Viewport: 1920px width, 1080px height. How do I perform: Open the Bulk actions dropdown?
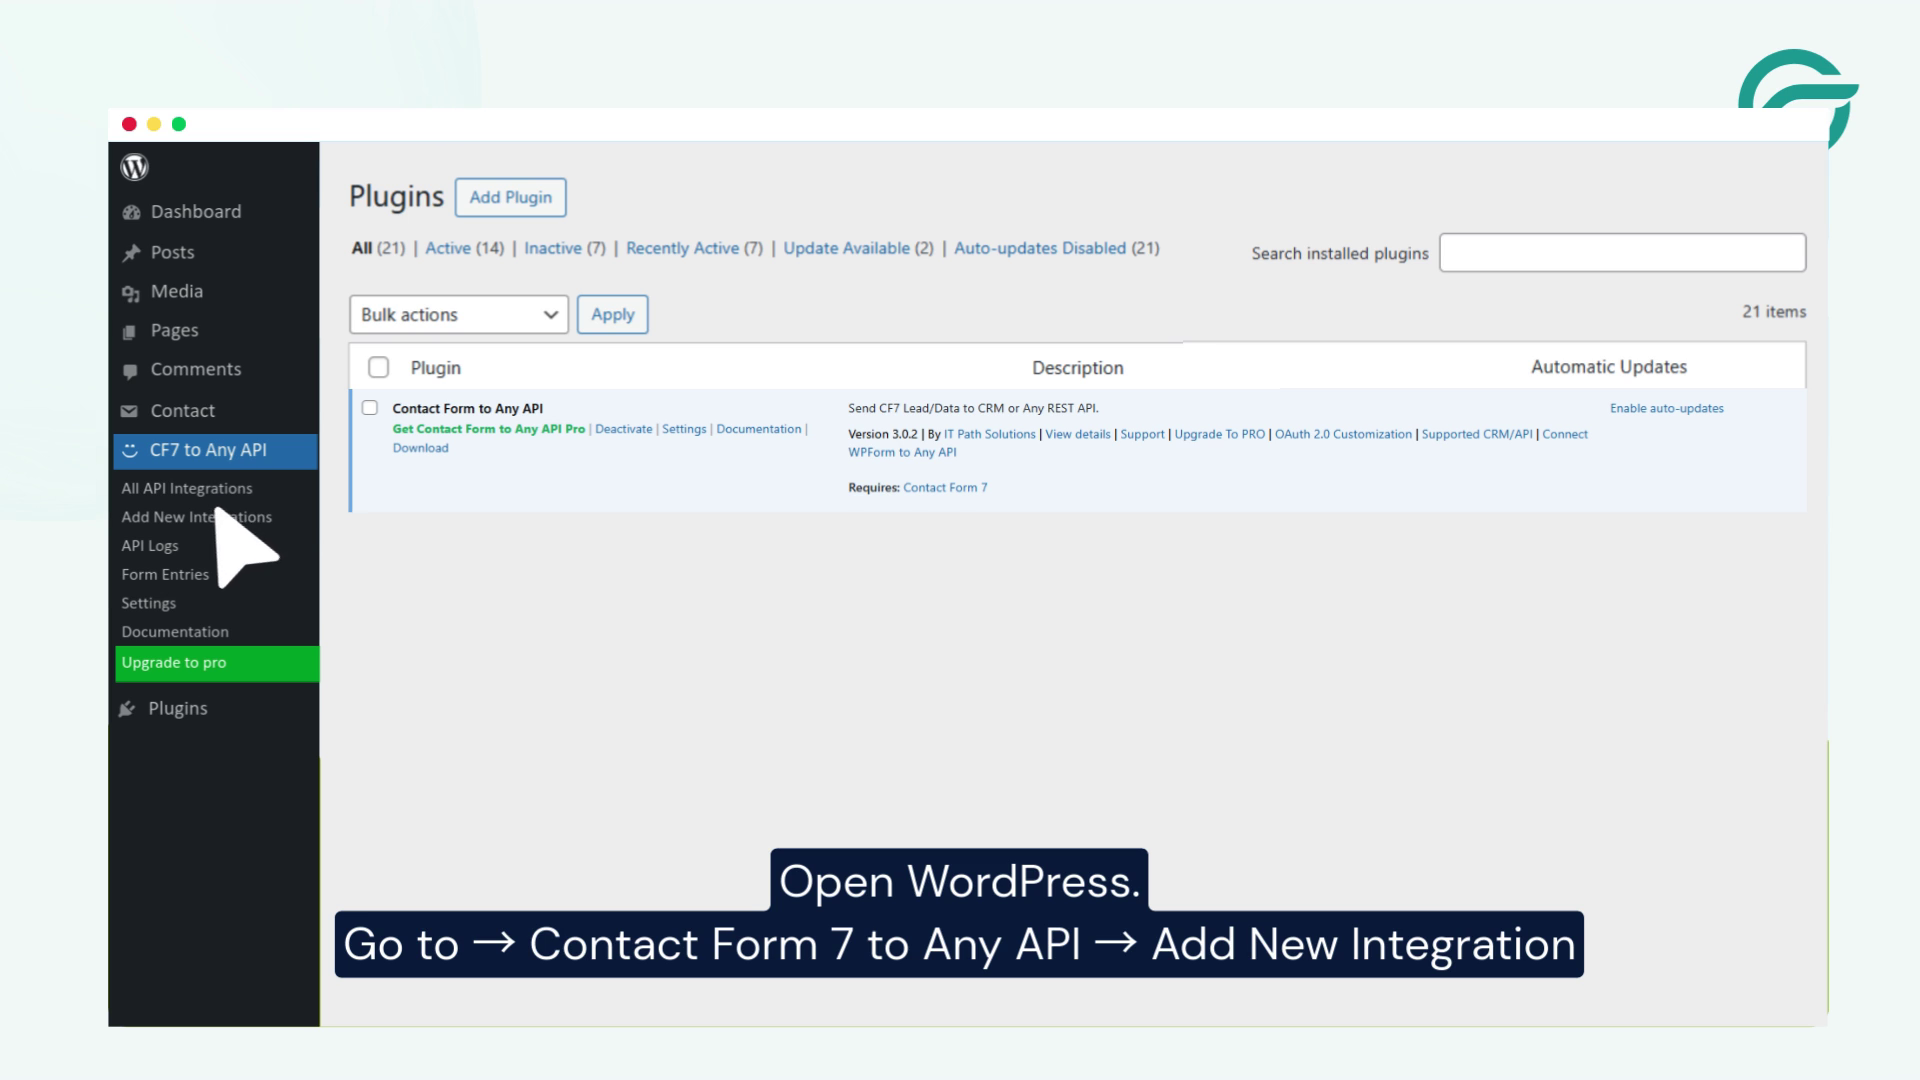tap(458, 314)
